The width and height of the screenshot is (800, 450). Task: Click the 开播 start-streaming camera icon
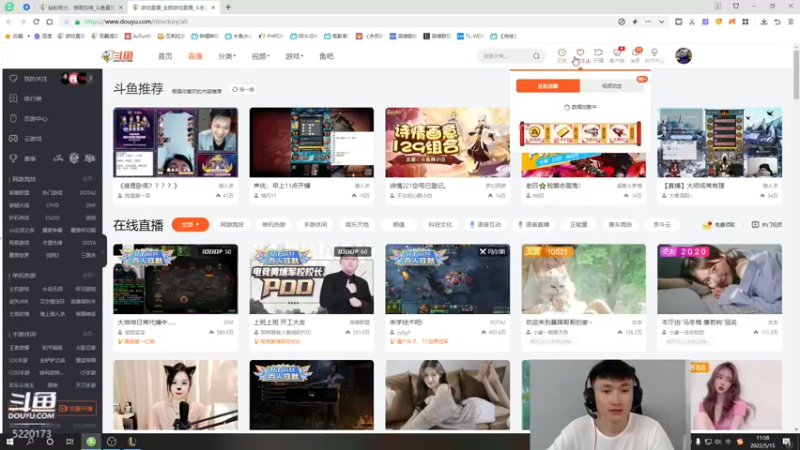pos(598,56)
